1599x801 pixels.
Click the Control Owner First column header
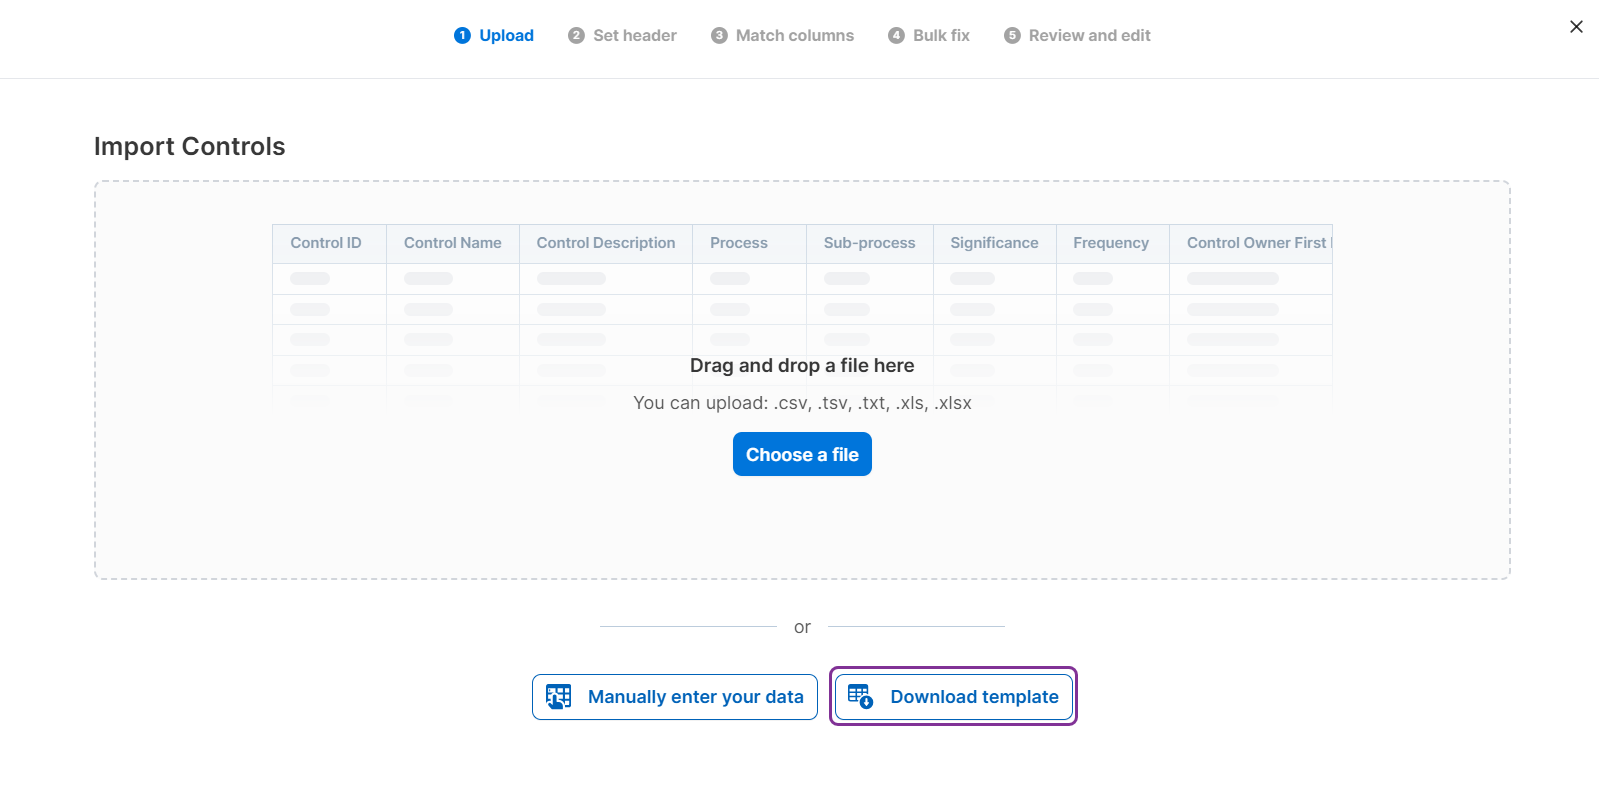tap(1251, 243)
